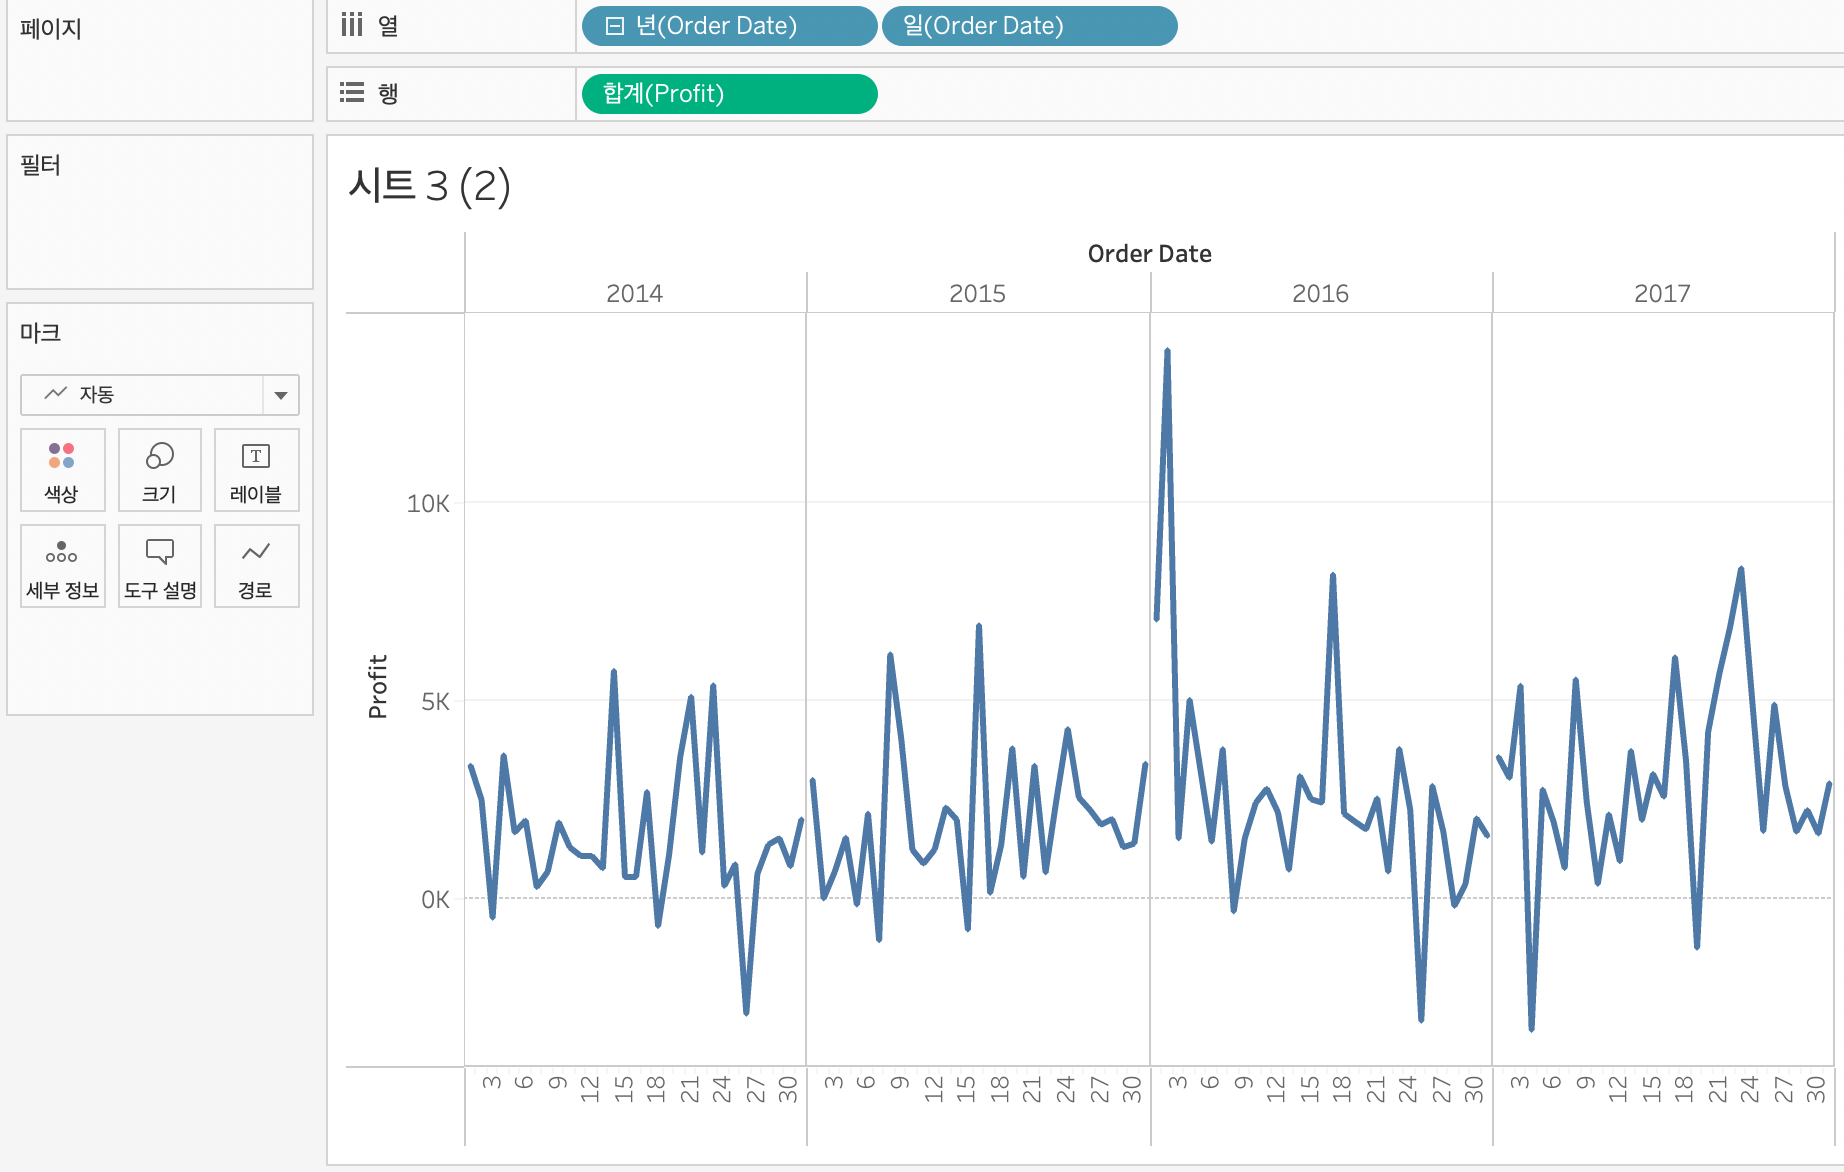Viewport: 1844px width, 1172px height.
Task: Select the 2014 year column header
Action: click(635, 293)
